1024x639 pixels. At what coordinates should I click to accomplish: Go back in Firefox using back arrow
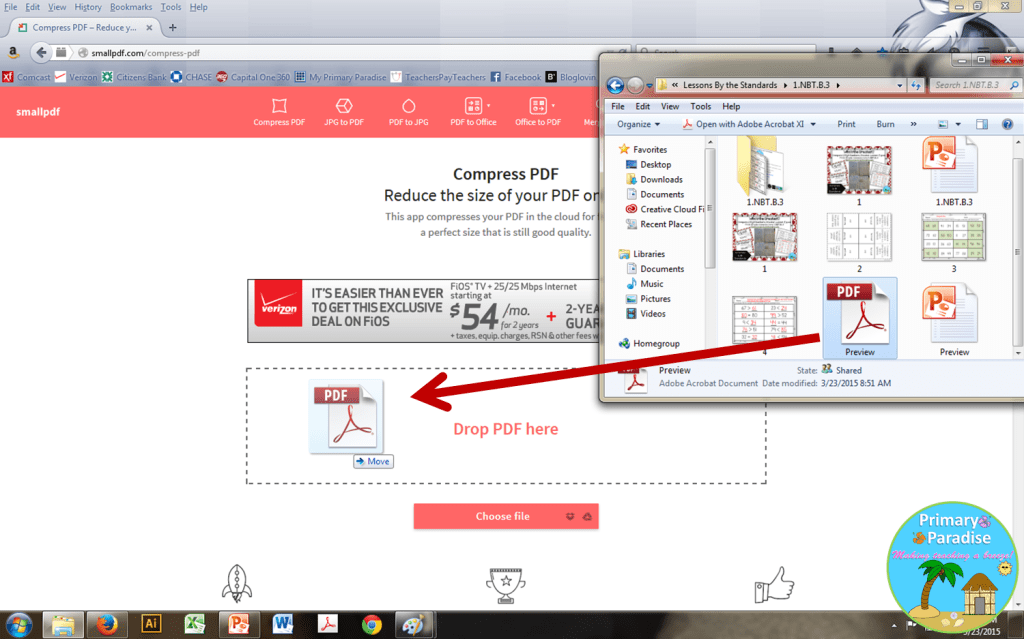(x=41, y=52)
